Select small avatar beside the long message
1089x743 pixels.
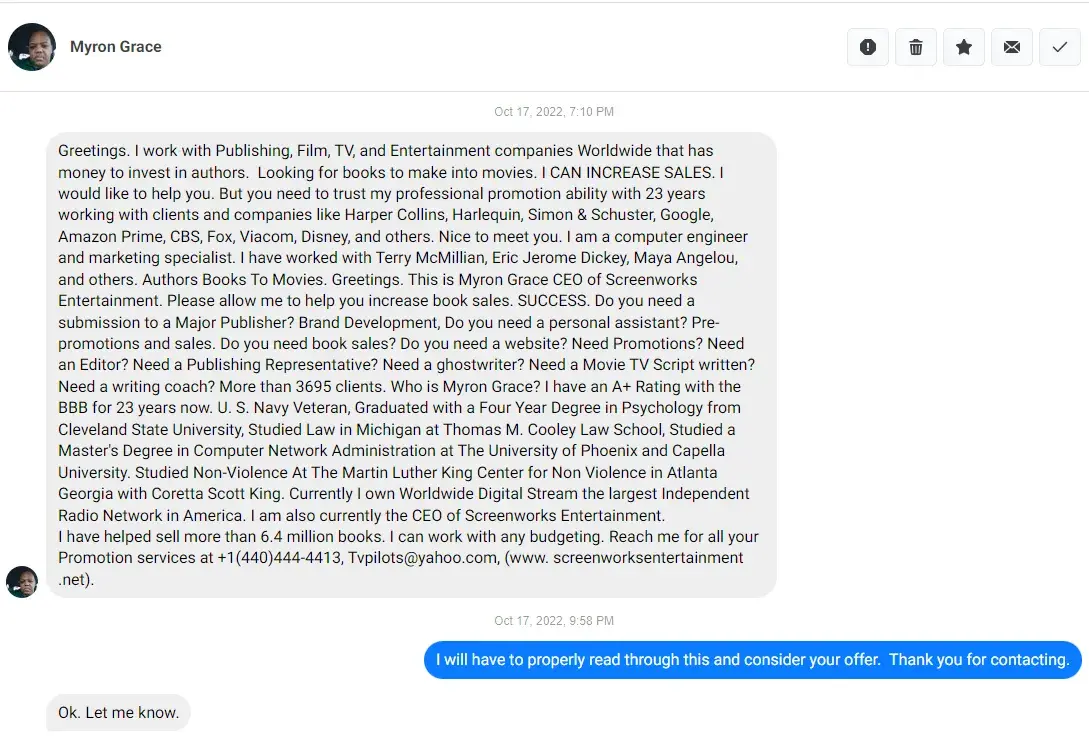(22, 582)
